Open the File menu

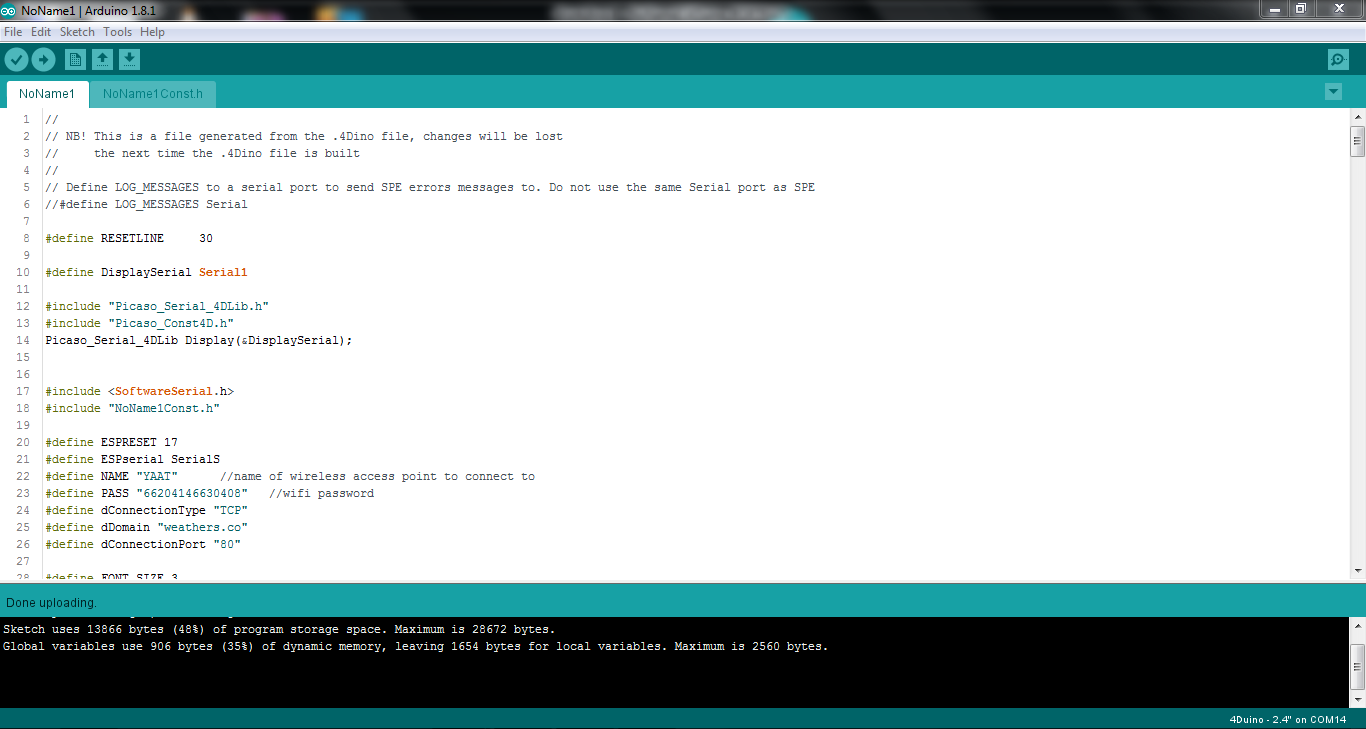(x=13, y=32)
